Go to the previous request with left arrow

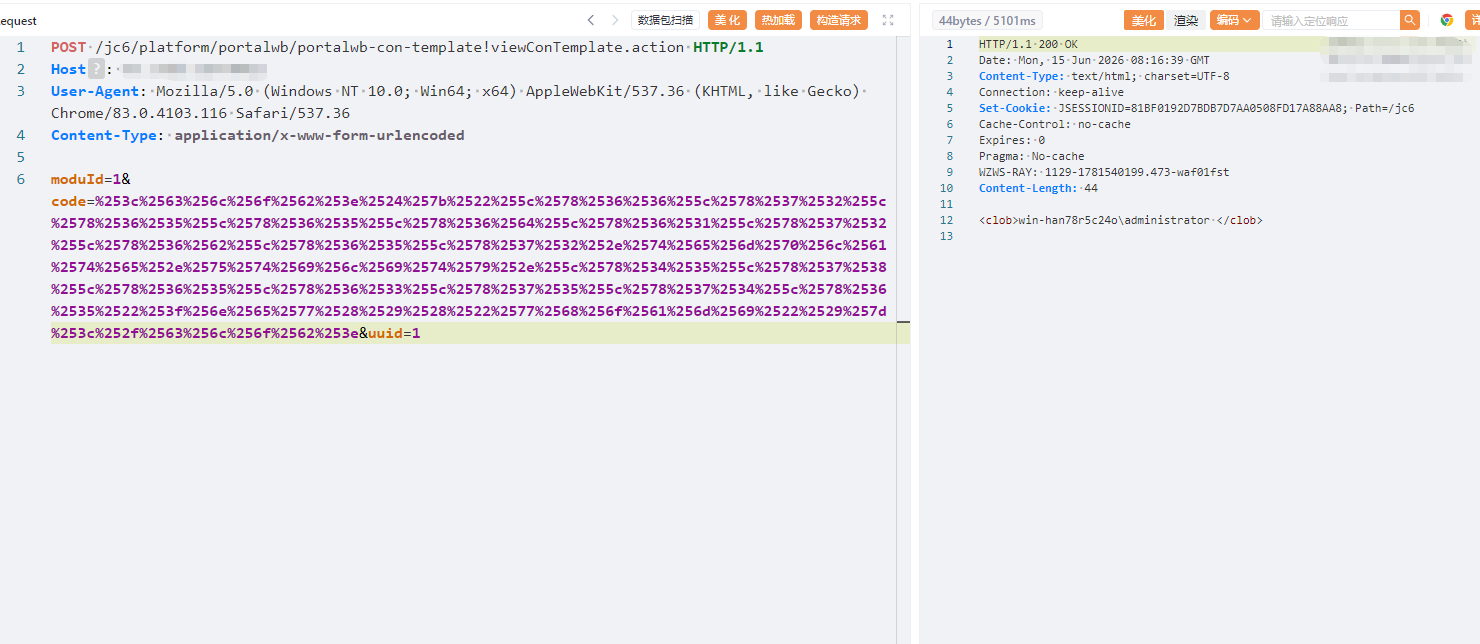point(591,20)
